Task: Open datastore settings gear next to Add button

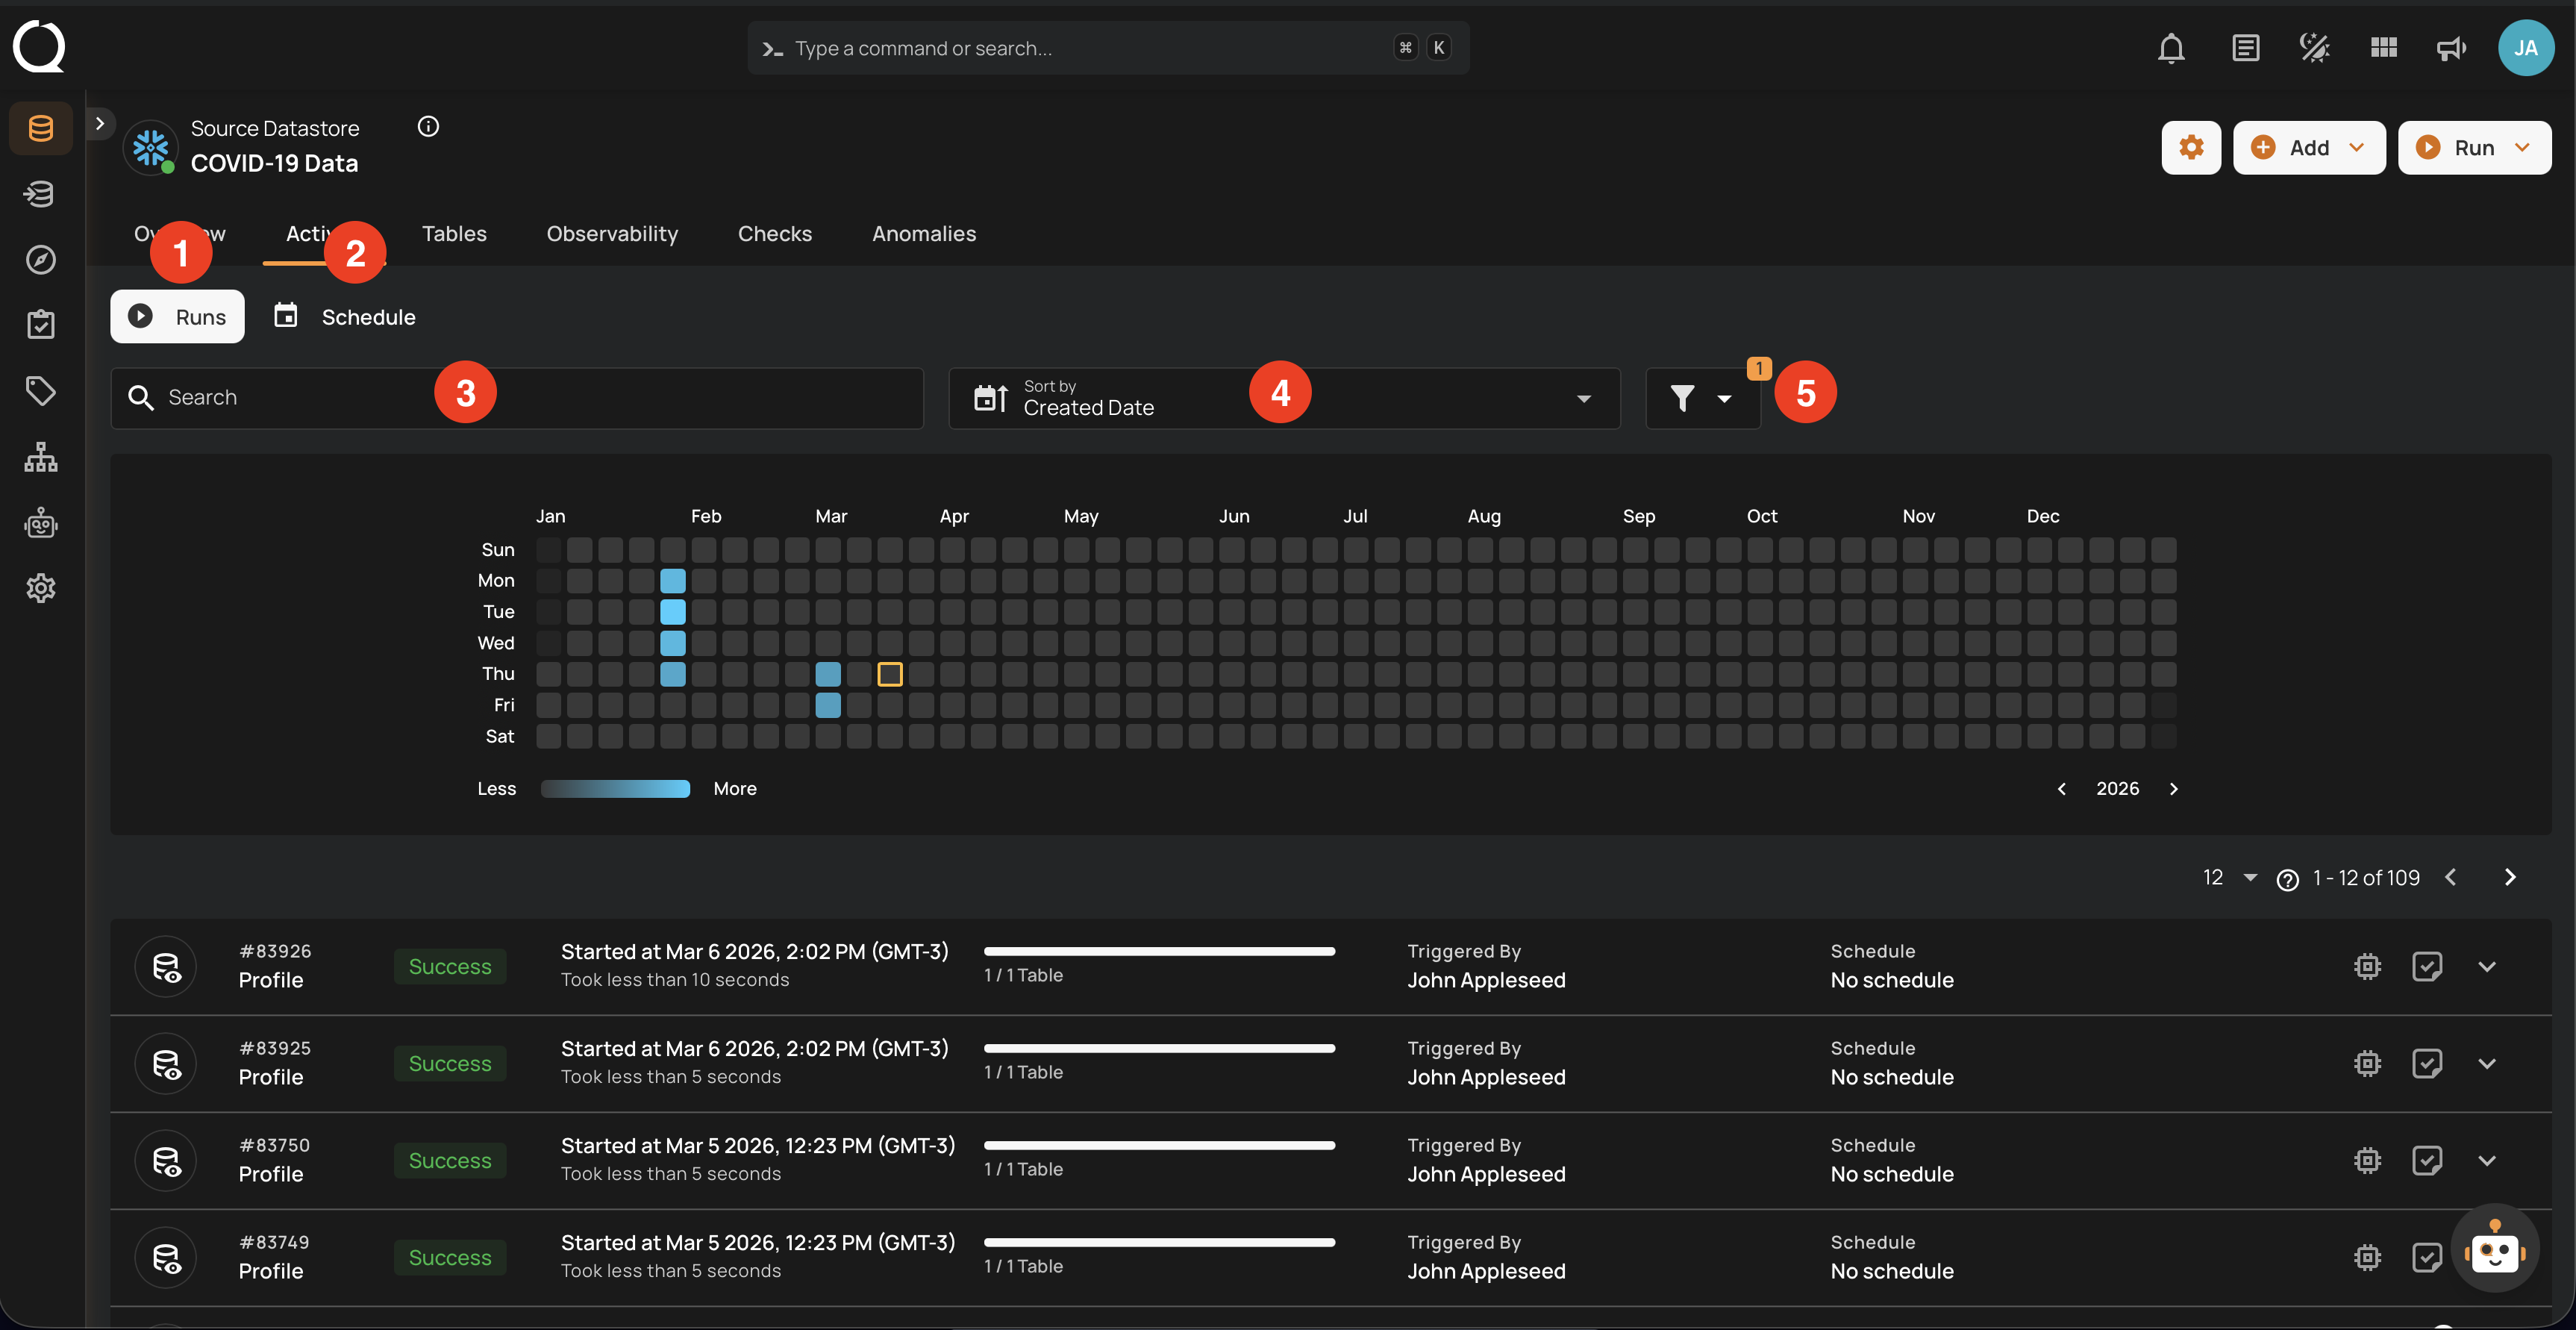Action: [x=2191, y=147]
